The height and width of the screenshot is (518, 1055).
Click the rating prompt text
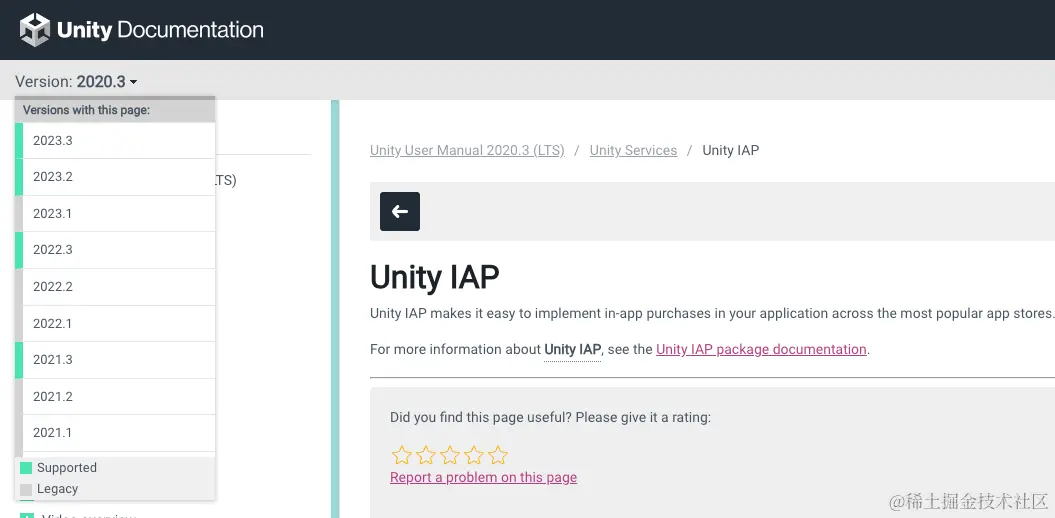[x=550, y=417]
